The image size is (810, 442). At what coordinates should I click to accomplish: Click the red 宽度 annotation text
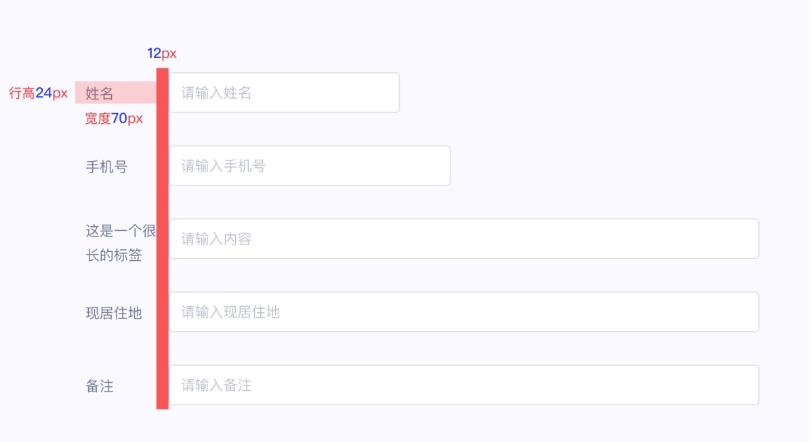click(97, 119)
